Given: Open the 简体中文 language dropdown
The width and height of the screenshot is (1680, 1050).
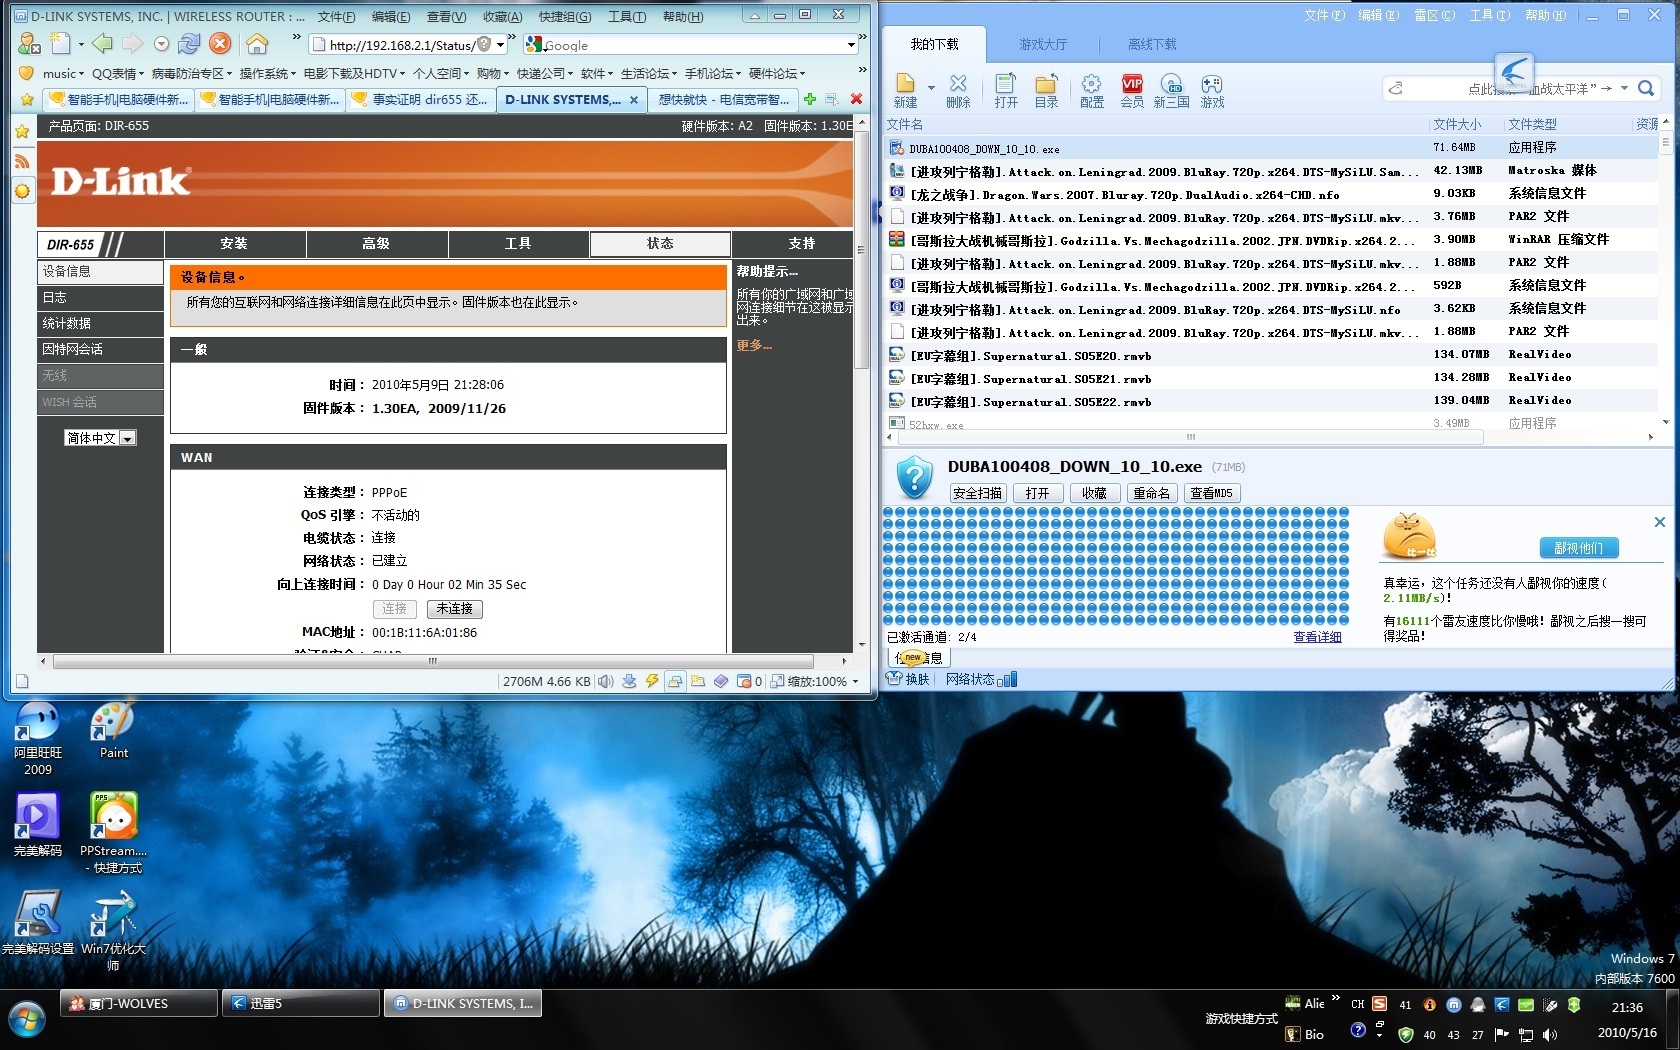Looking at the screenshot, I should (x=100, y=438).
